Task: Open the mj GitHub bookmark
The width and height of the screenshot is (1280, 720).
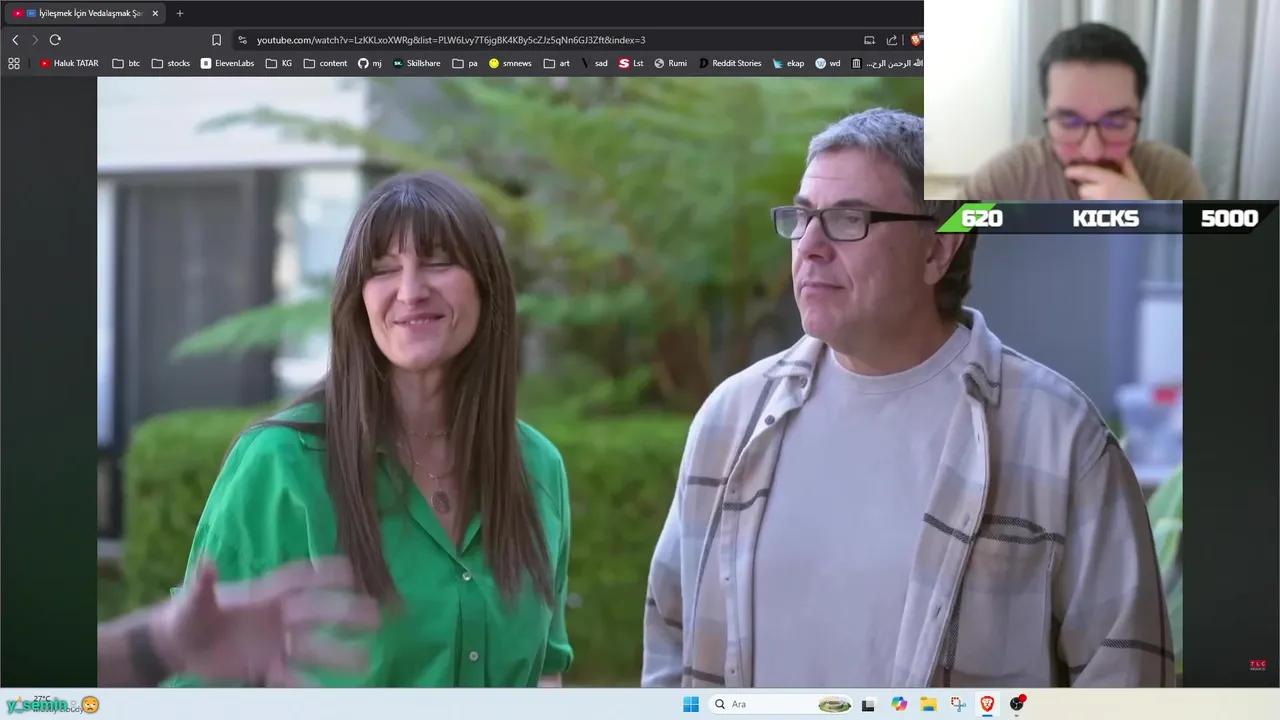Action: click(x=370, y=63)
